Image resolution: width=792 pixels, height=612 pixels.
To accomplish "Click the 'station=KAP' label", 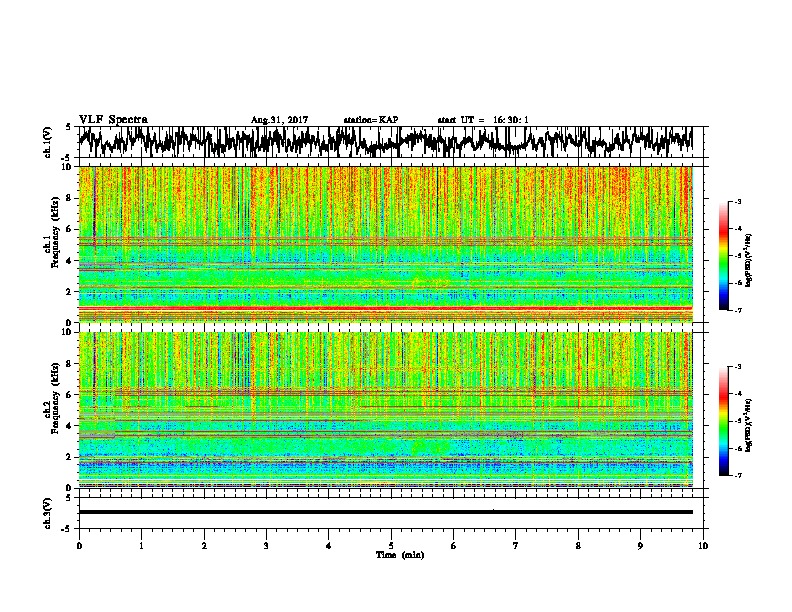I will (371, 120).
